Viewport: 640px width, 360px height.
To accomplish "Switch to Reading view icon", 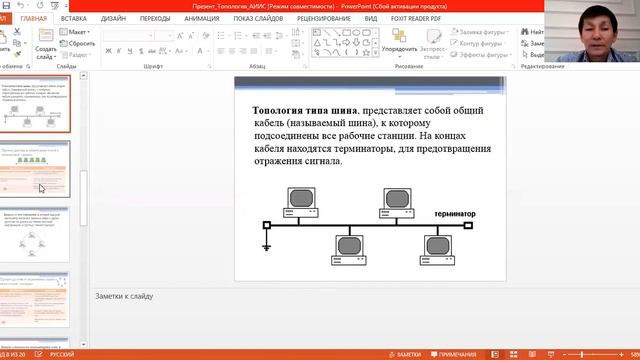I will (x=532, y=354).
